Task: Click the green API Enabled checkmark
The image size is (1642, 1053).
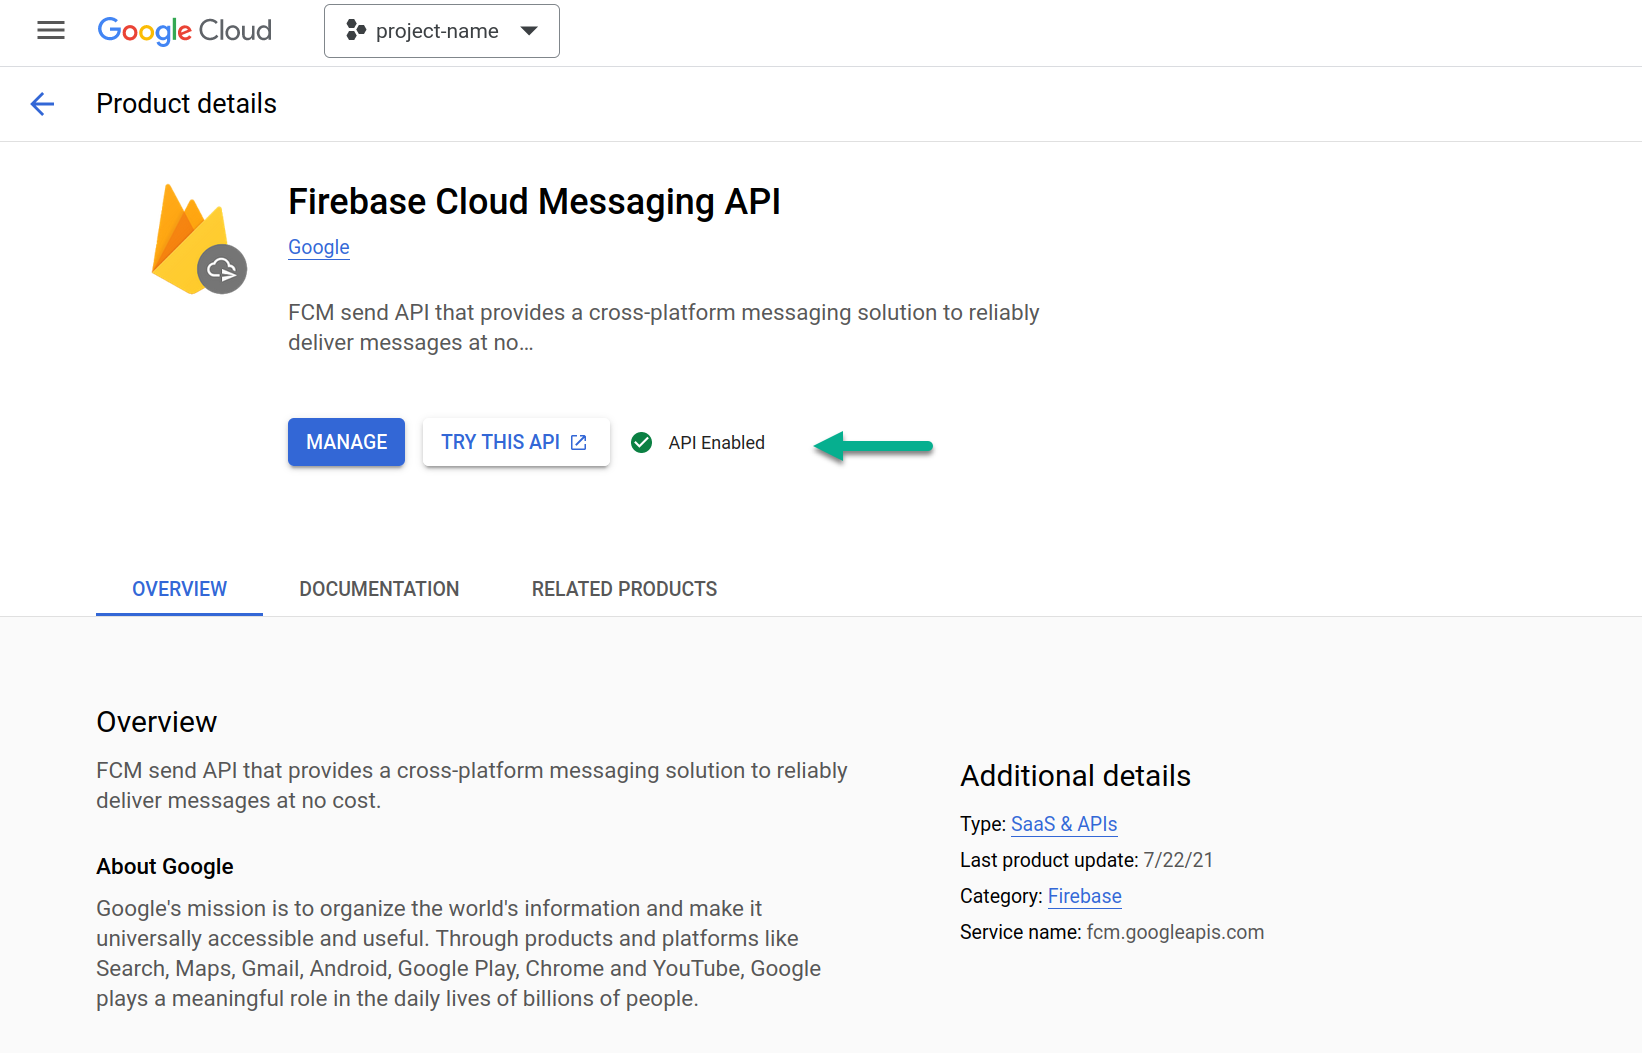Action: (642, 442)
